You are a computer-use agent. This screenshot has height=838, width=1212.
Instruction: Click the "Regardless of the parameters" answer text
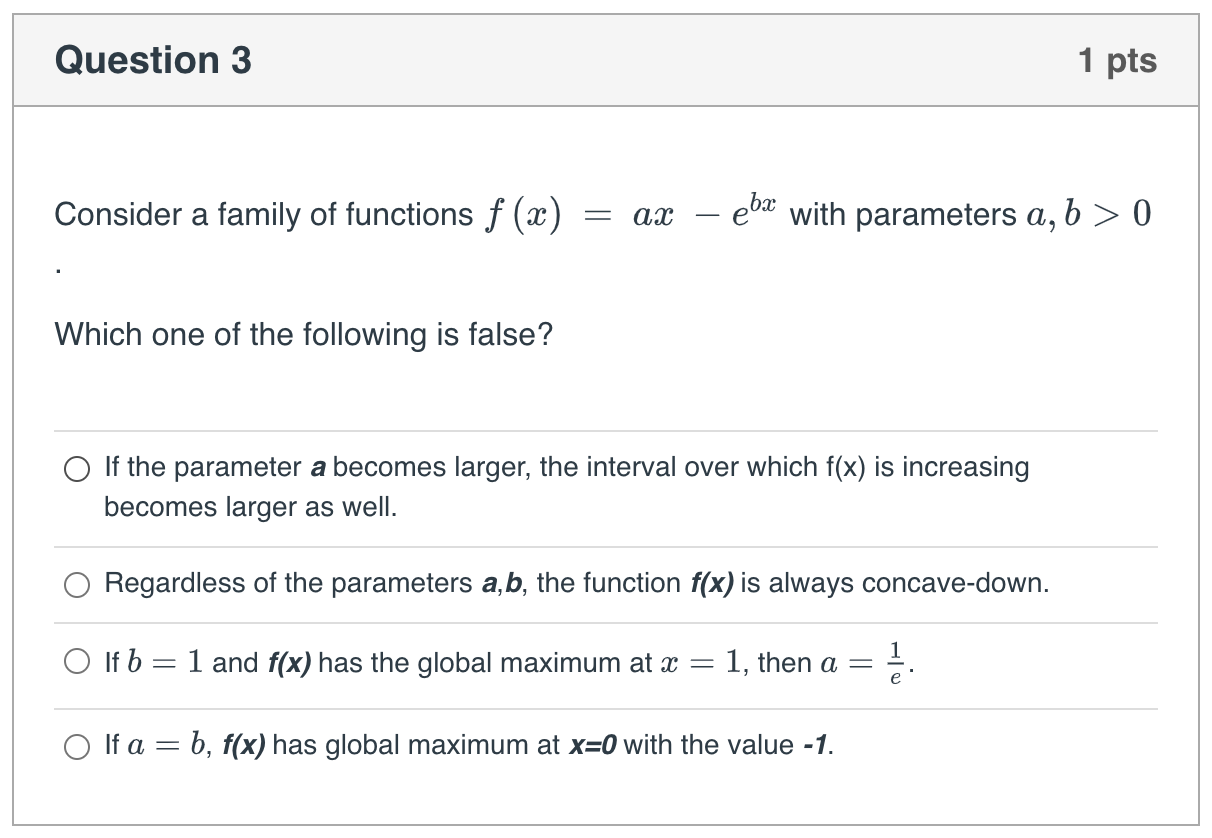[x=288, y=583]
